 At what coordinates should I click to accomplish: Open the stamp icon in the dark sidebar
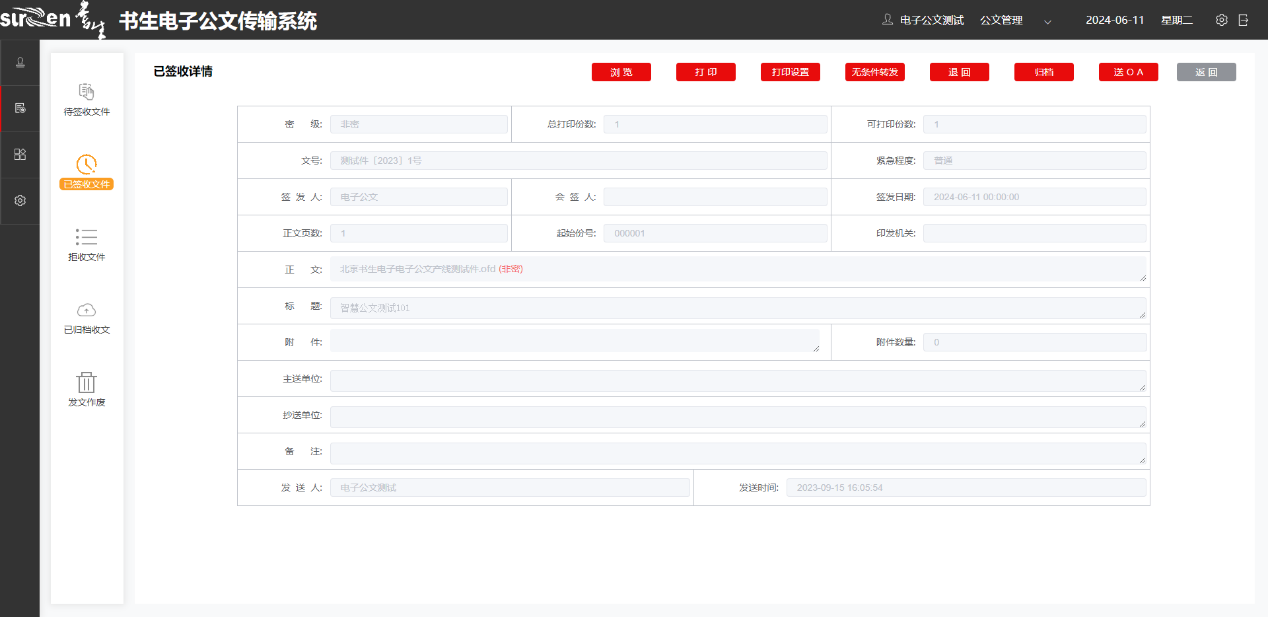click(x=20, y=62)
